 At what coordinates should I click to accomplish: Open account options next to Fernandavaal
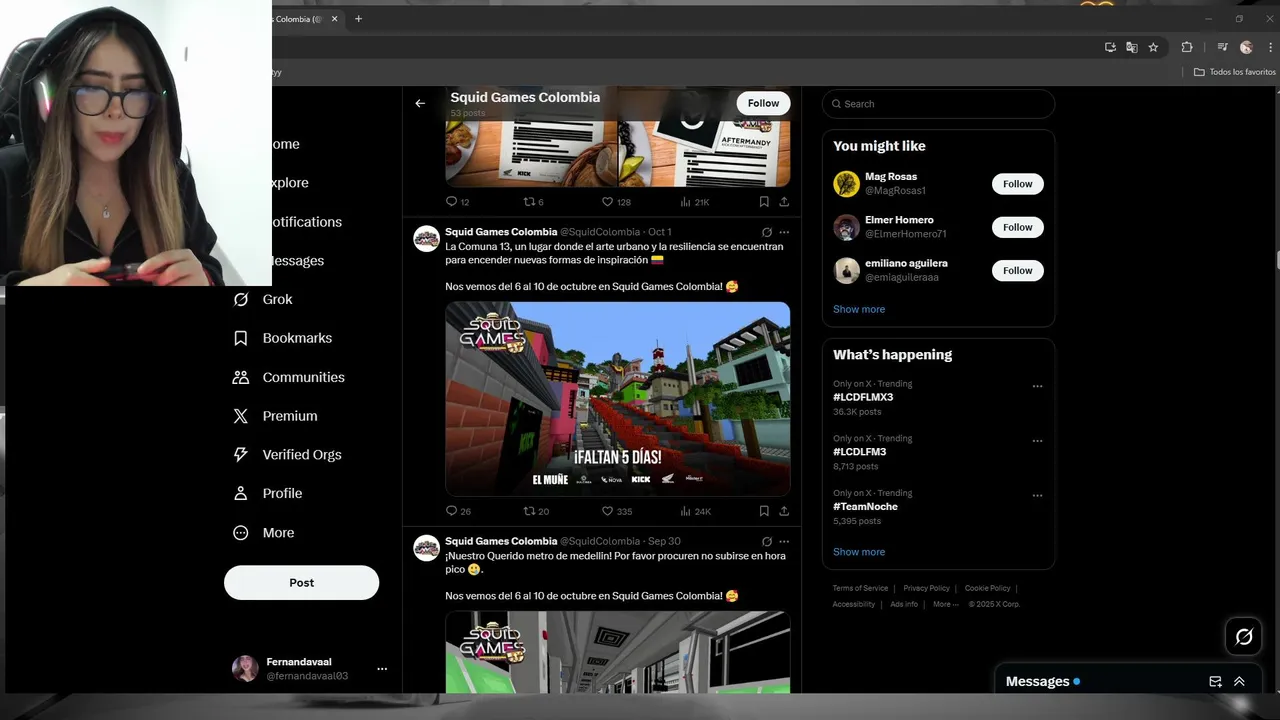coord(382,669)
